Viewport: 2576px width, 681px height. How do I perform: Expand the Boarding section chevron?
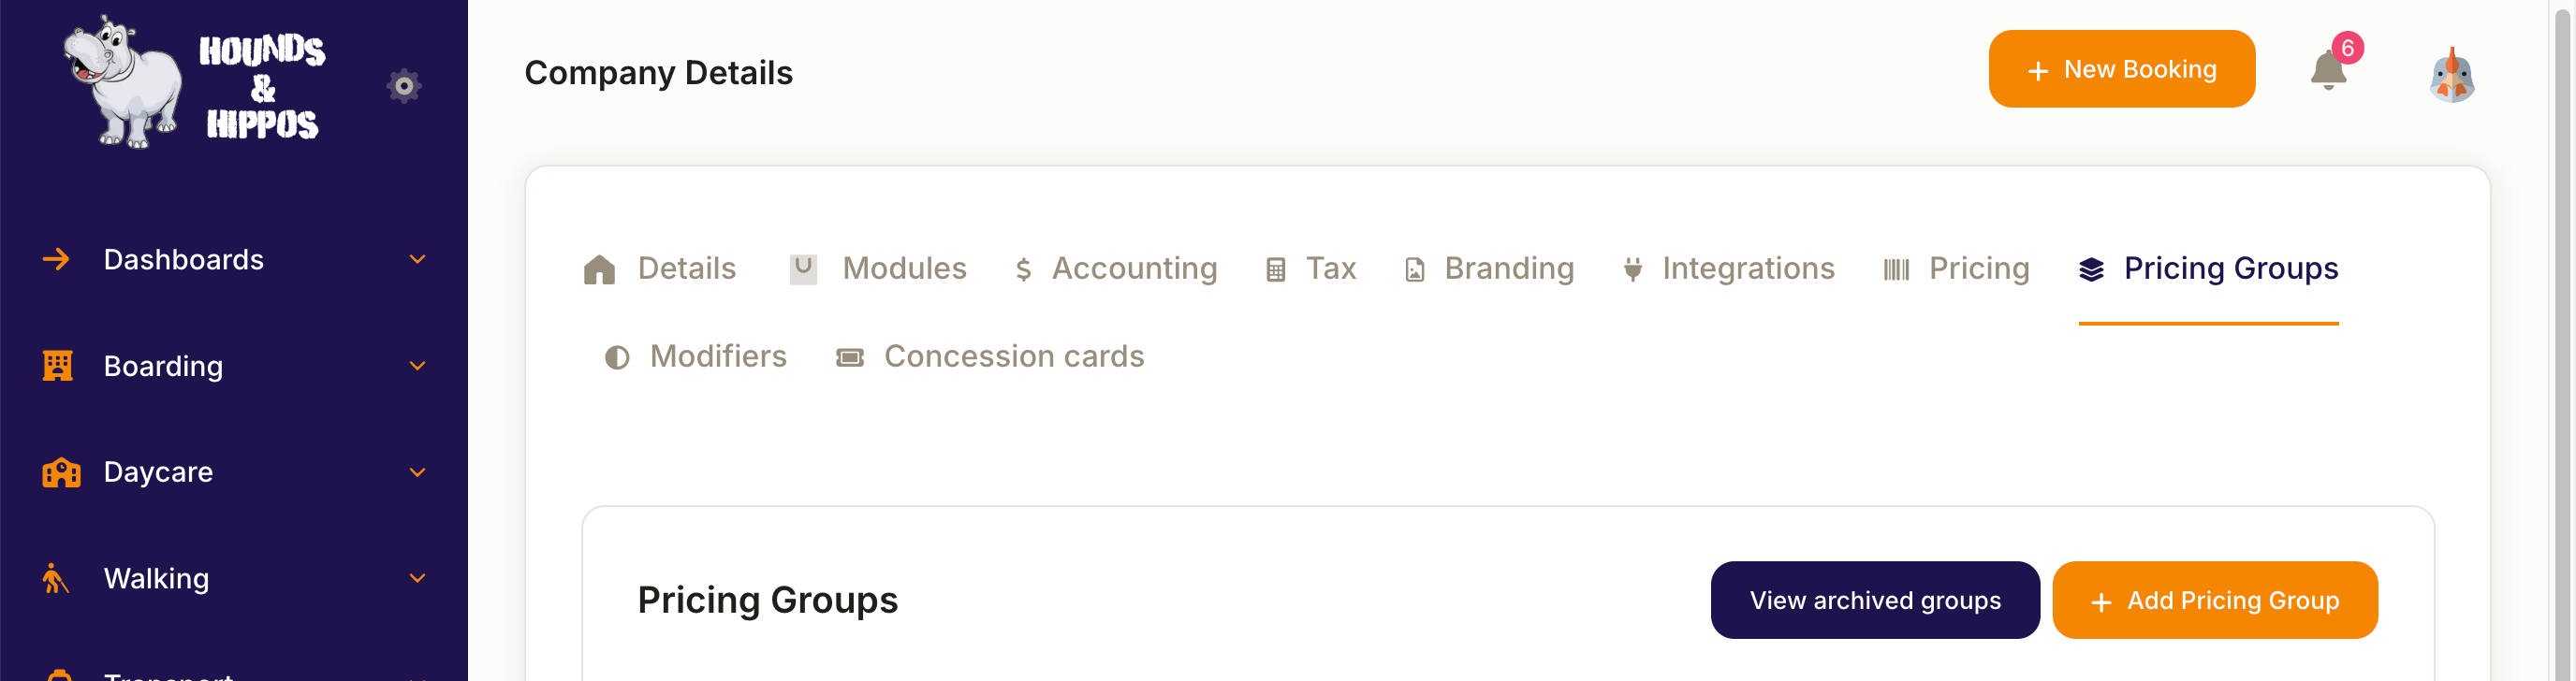(x=418, y=366)
